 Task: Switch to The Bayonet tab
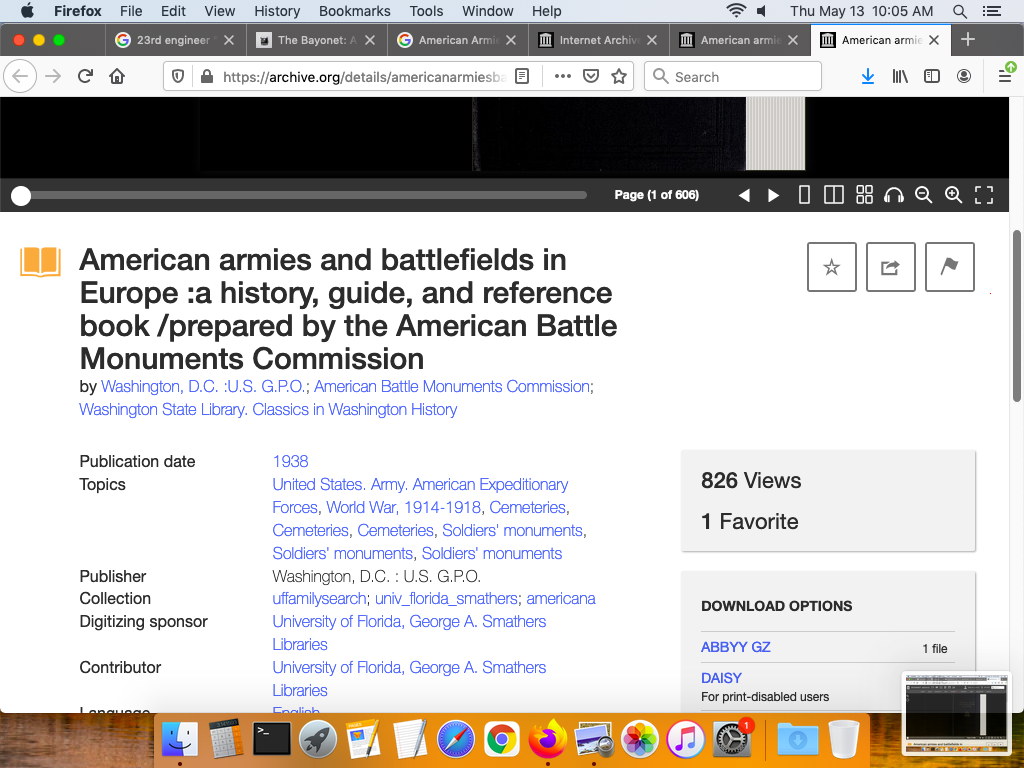(313, 40)
